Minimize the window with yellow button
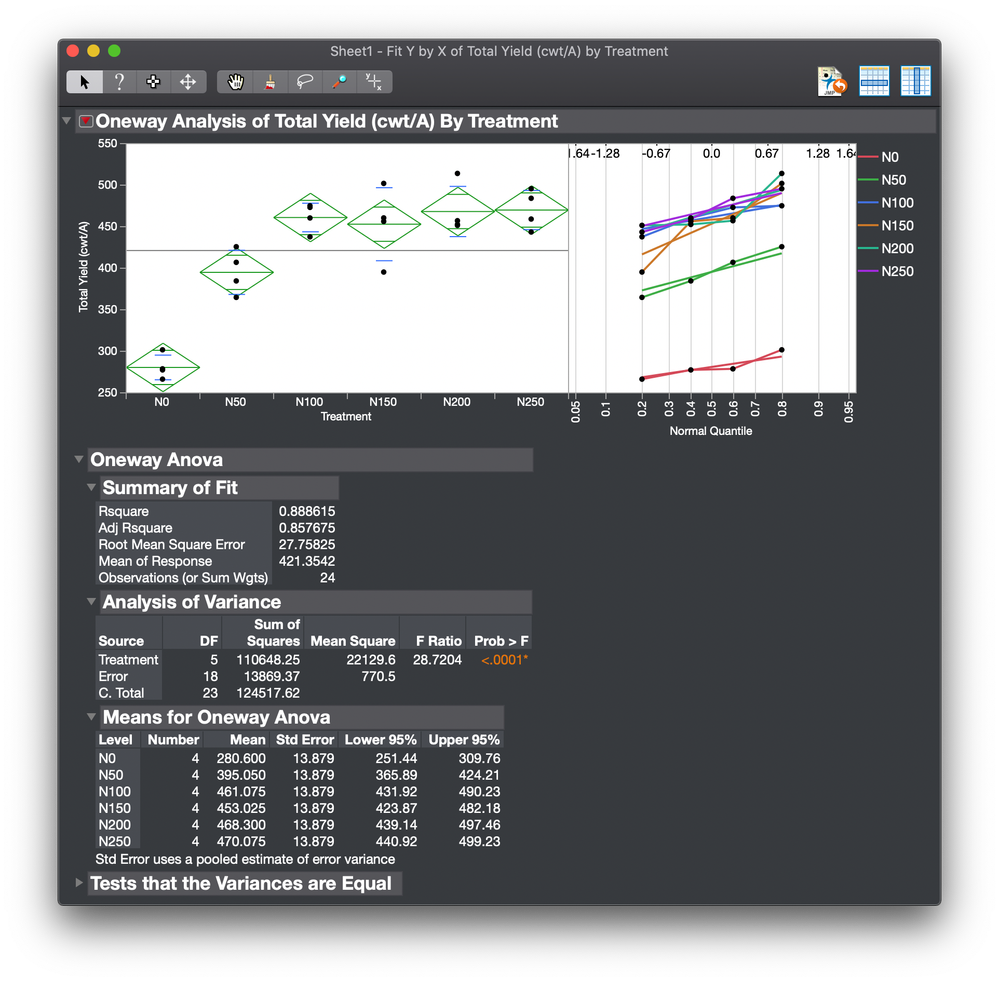999x982 pixels. tap(93, 51)
